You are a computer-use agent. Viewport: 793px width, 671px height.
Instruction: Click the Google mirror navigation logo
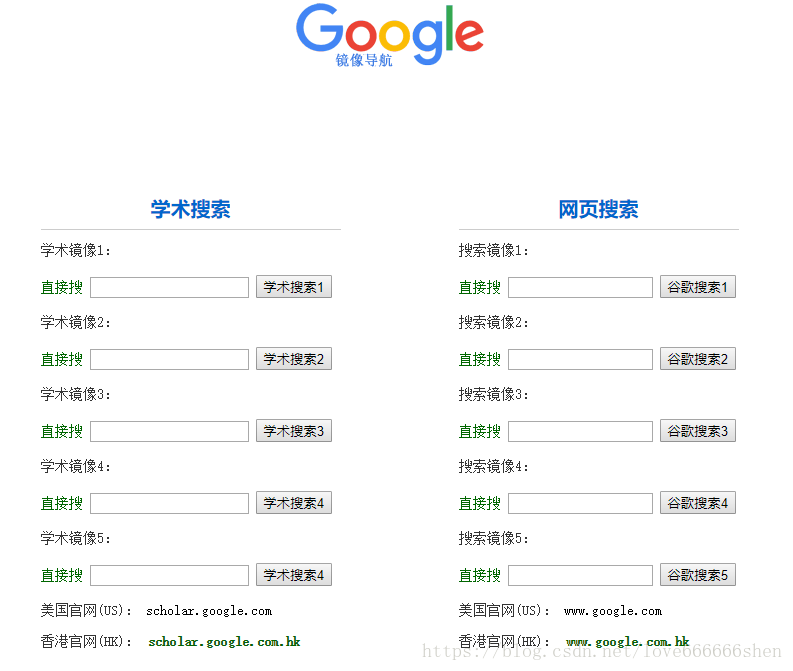click(390, 35)
